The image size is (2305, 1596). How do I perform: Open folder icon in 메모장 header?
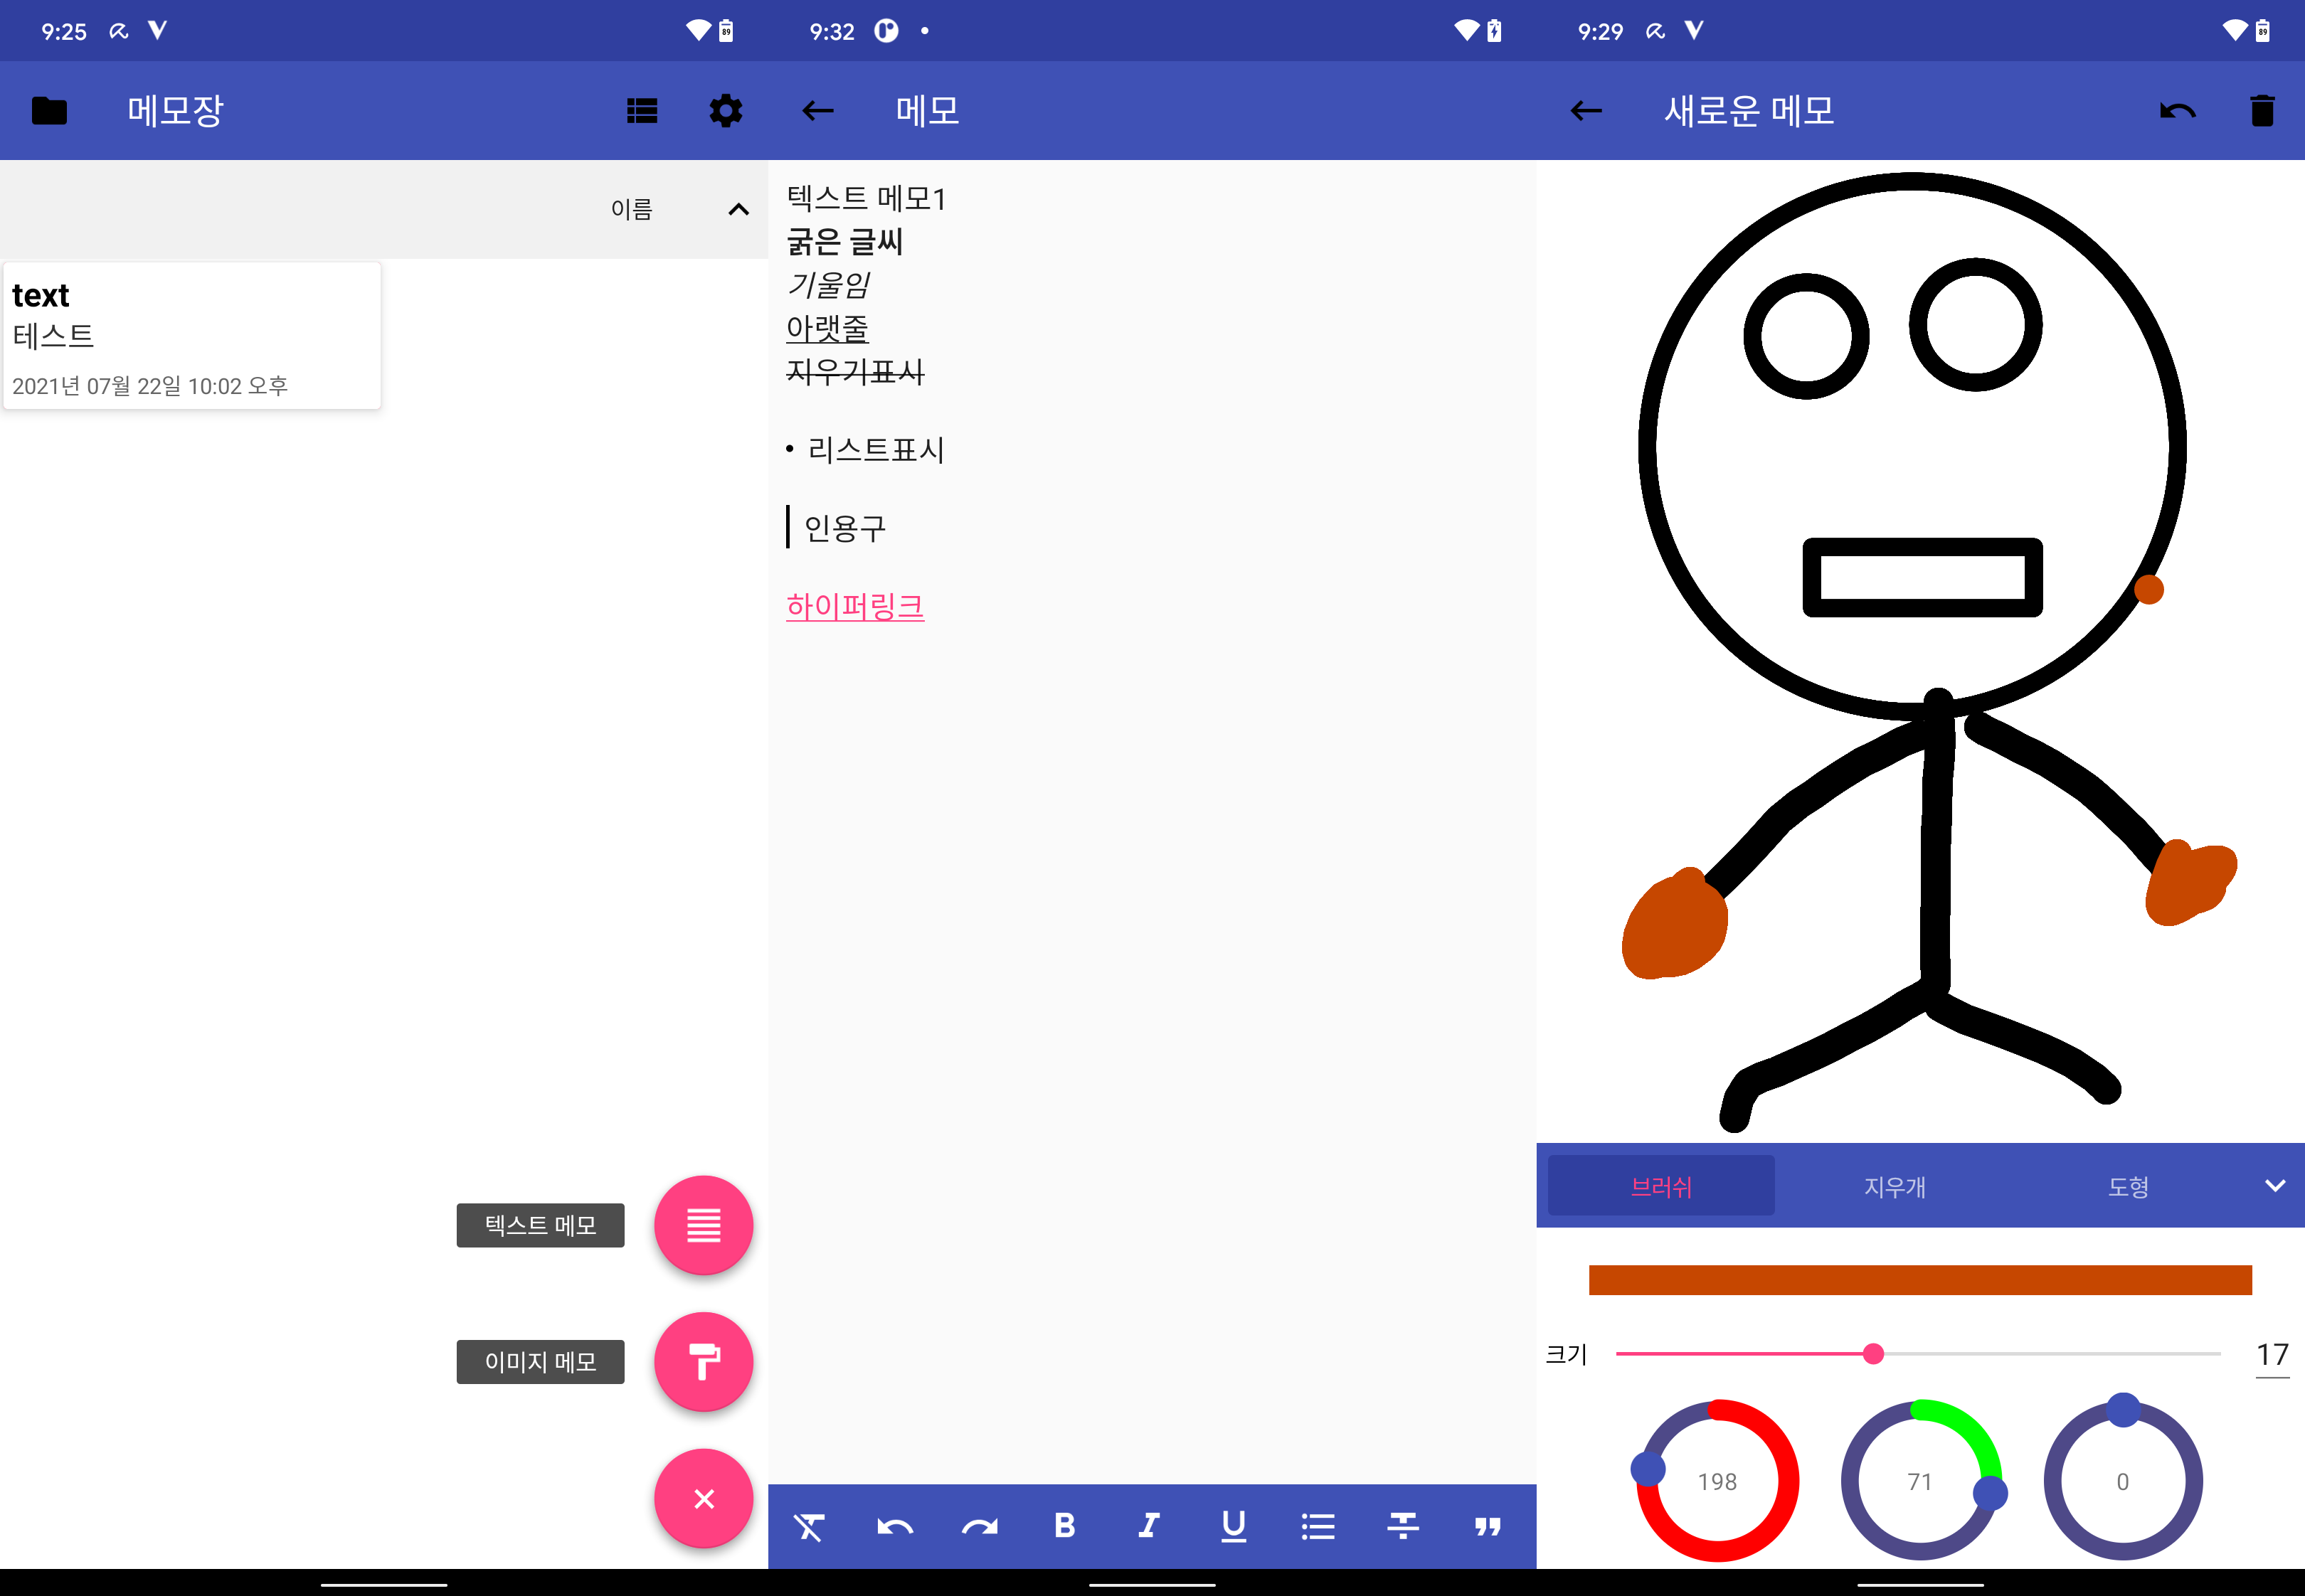[49, 111]
